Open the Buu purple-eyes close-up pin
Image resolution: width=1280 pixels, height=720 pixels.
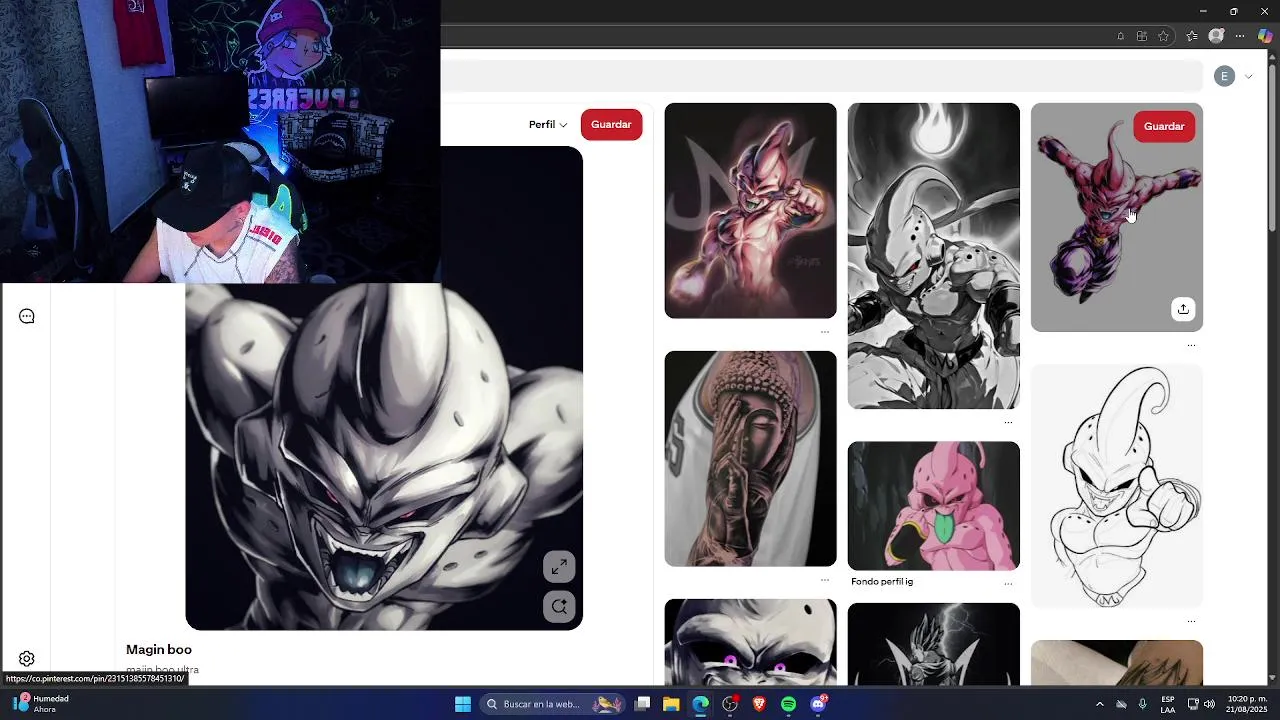pyautogui.click(x=750, y=642)
